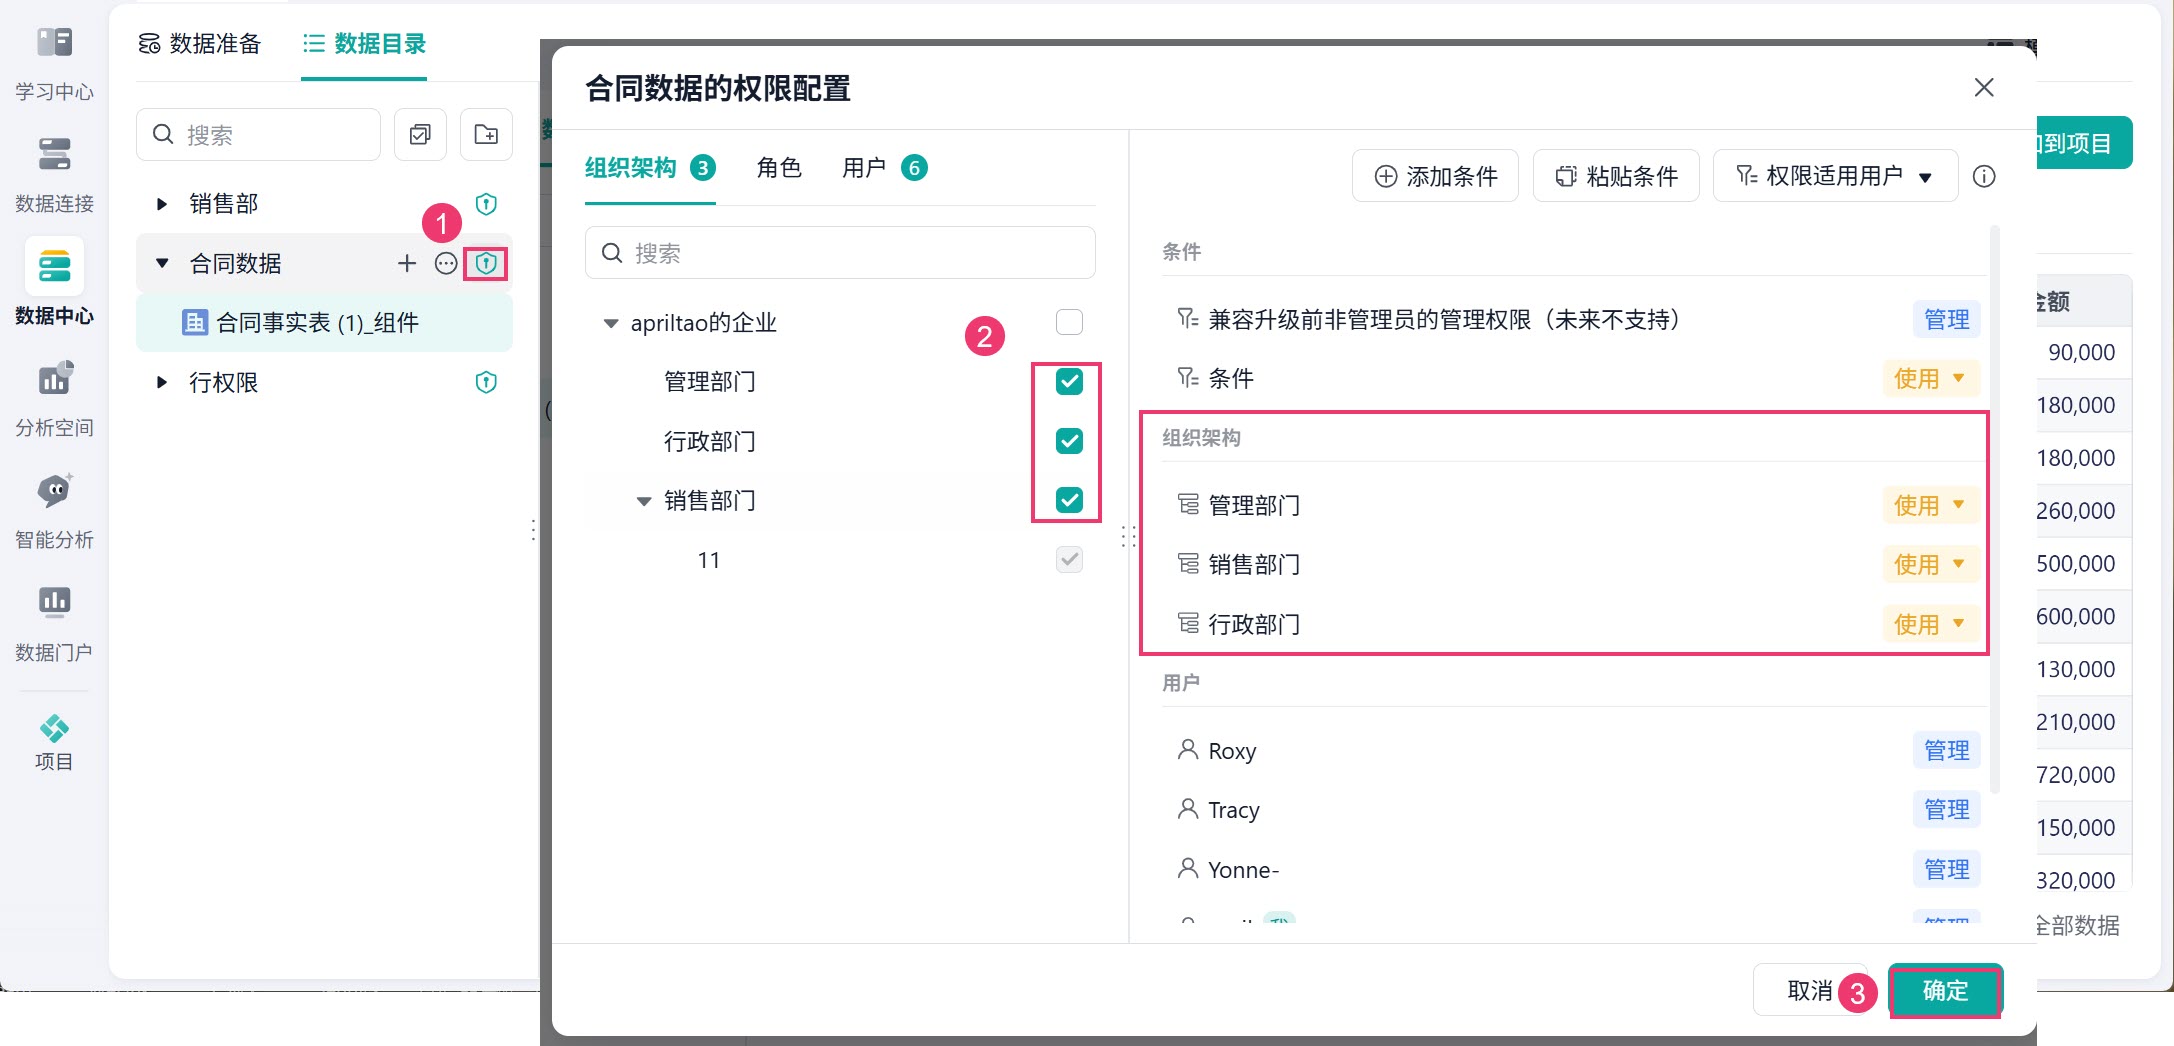Click the 粘贴条件 button

point(1616,176)
